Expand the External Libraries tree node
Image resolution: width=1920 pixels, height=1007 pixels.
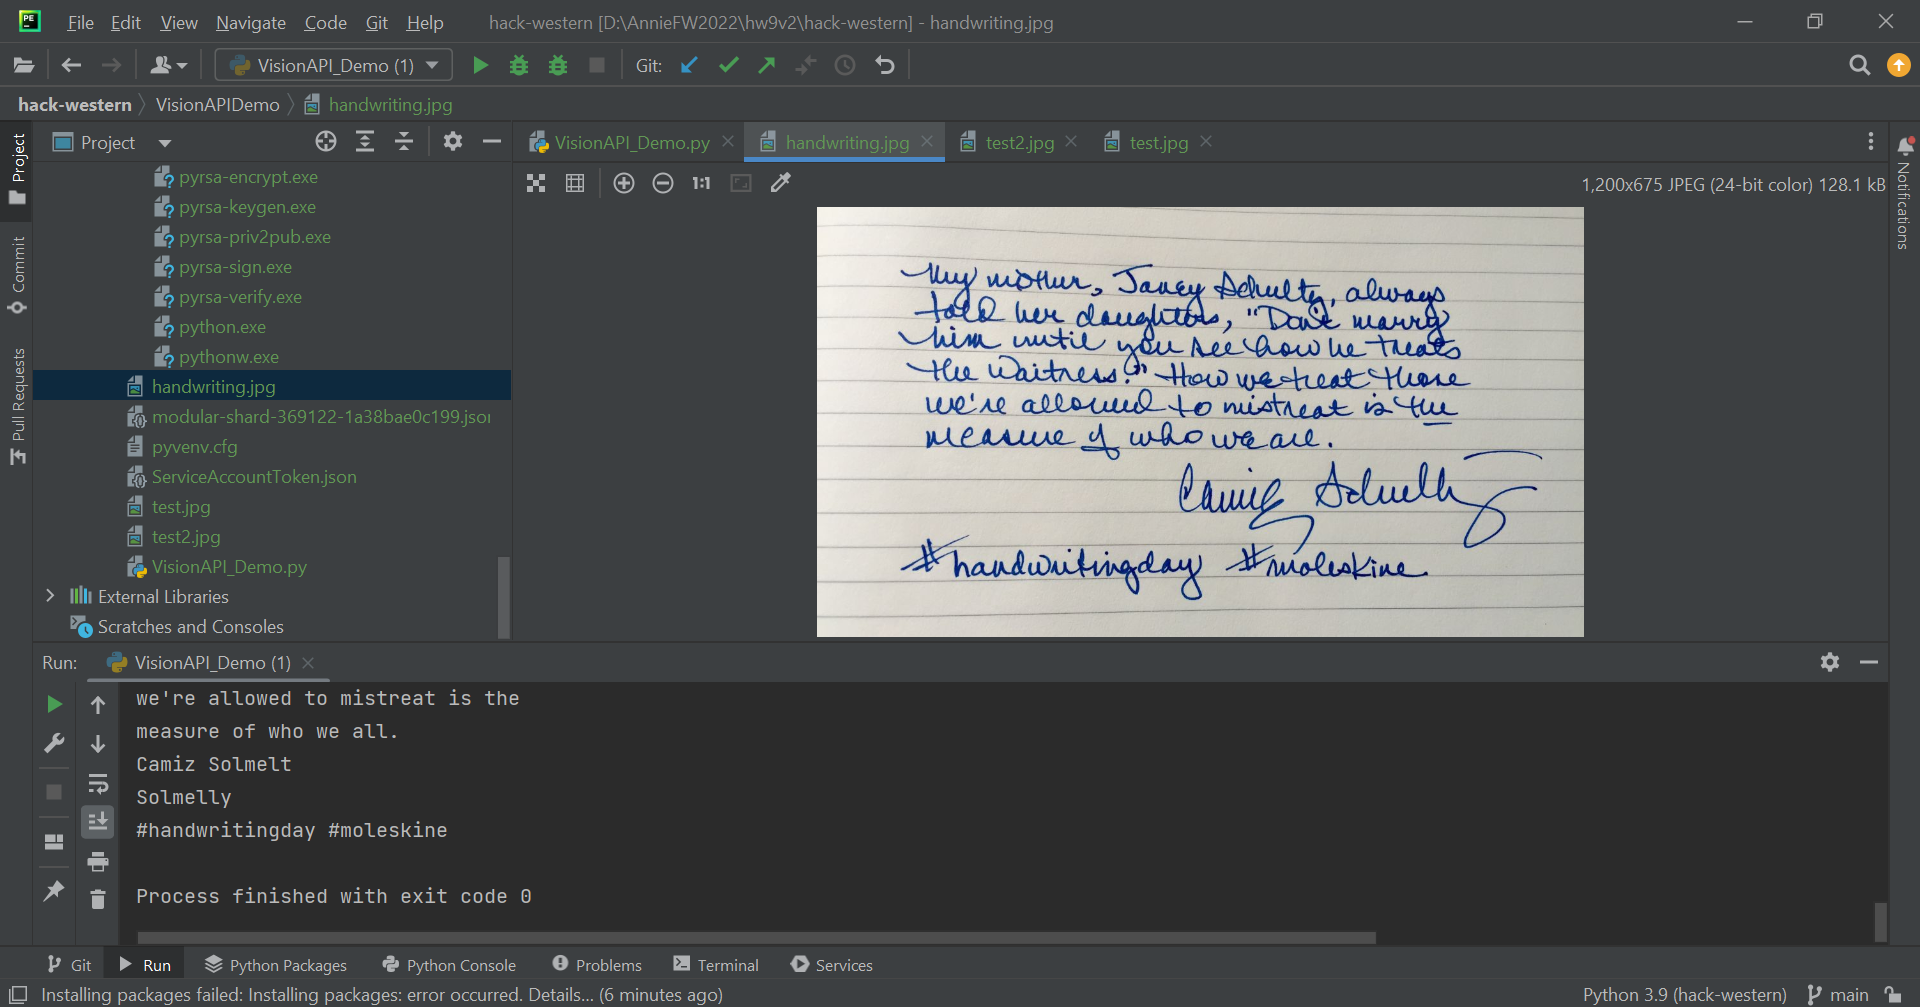pyautogui.click(x=50, y=596)
